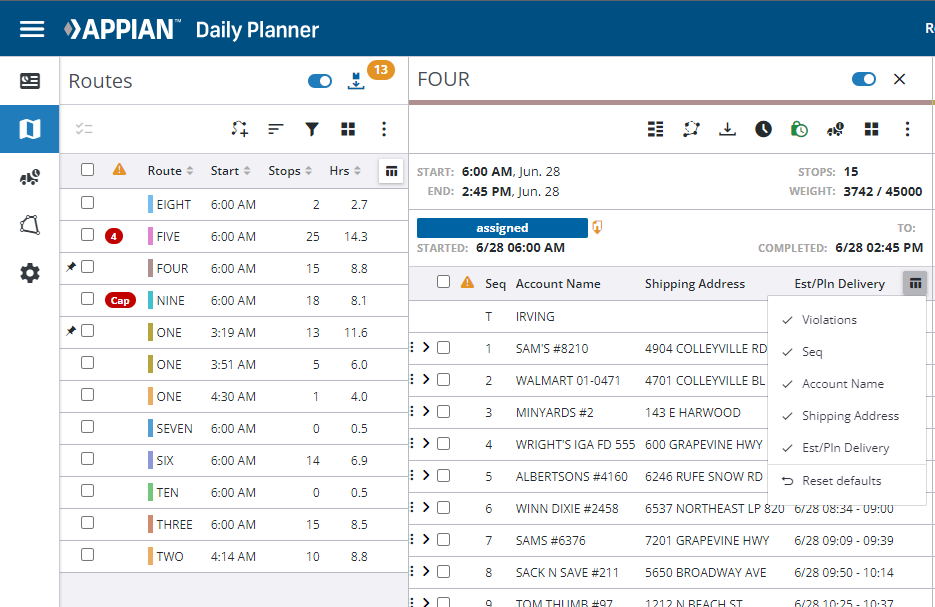The height and width of the screenshot is (607, 935).
Task: Check the select-all checkbox in stops header
Action: [x=444, y=282]
